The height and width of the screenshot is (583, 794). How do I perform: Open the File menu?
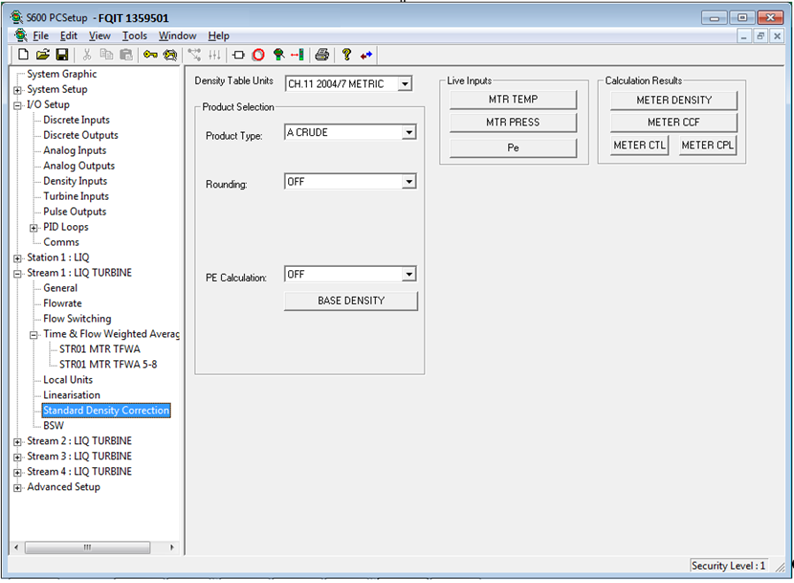(41, 36)
